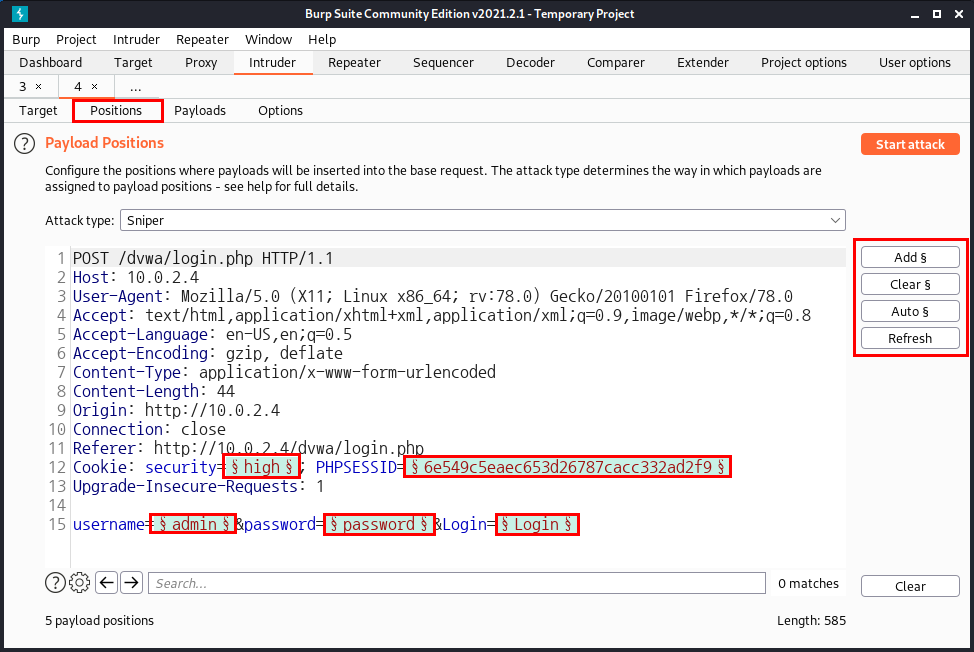Go to next search match arrow
The image size is (974, 652).
tap(131, 582)
